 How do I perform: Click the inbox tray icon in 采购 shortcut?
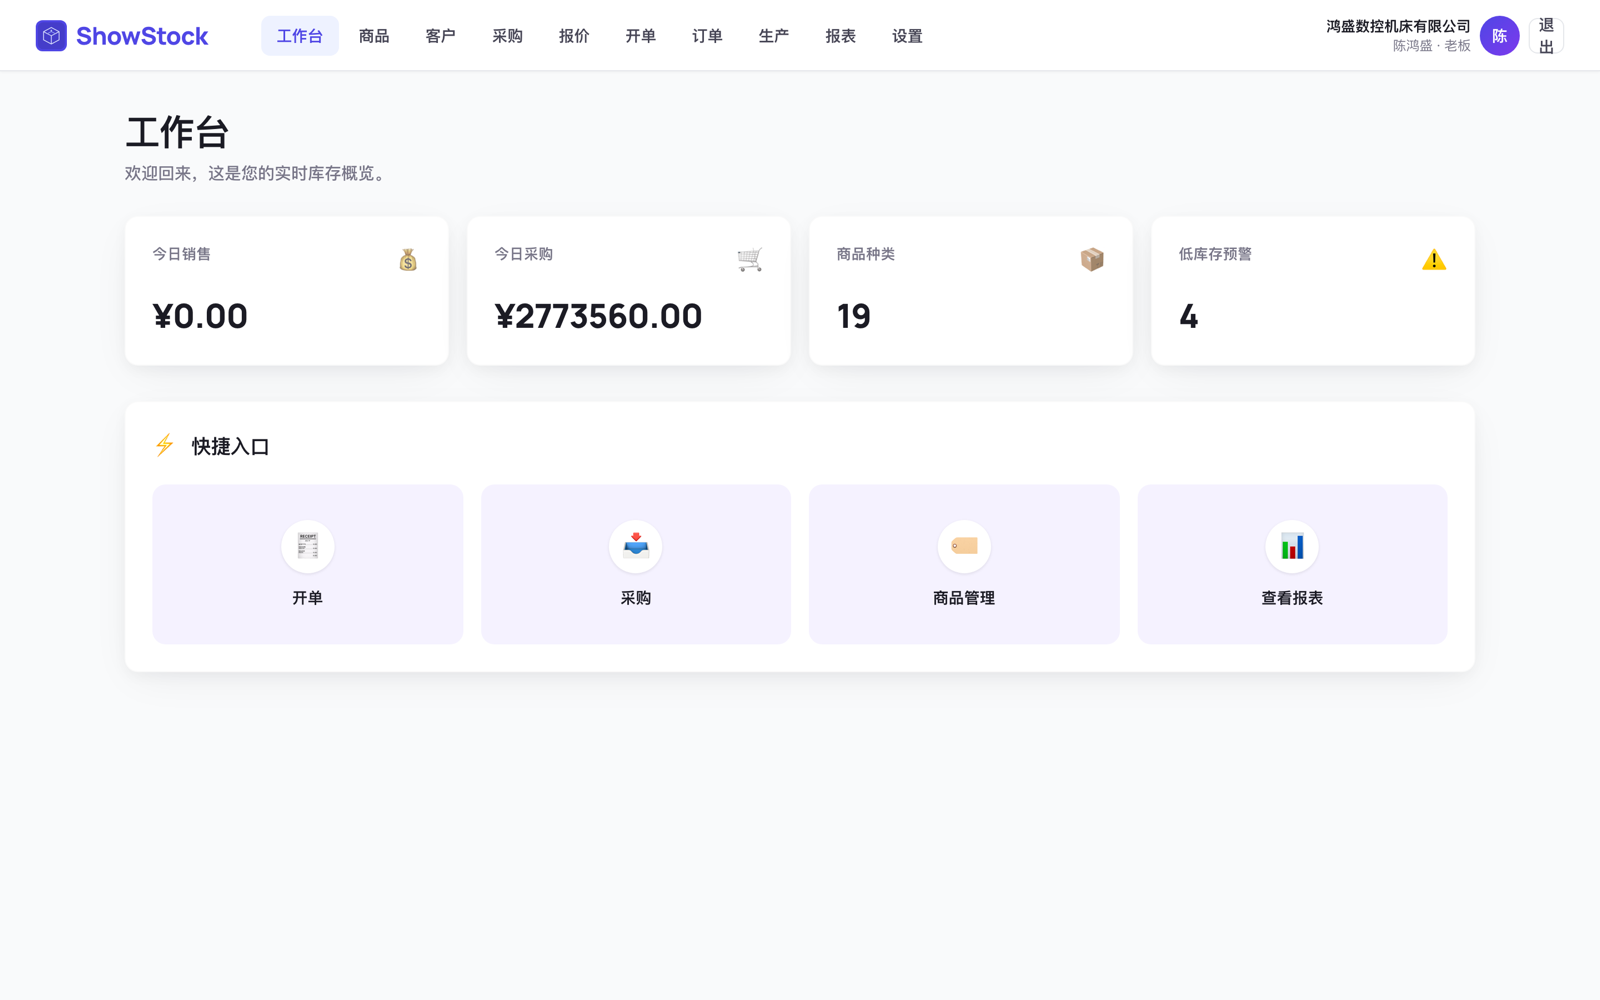(x=636, y=546)
